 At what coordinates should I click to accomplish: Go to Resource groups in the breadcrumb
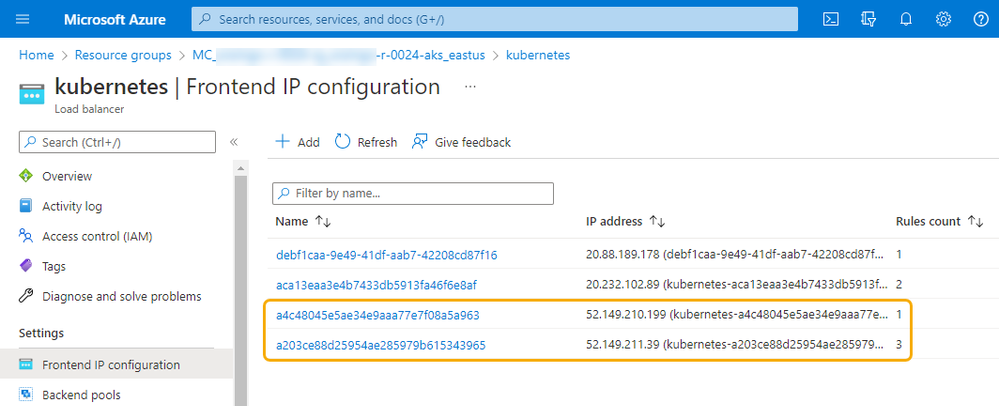(x=123, y=55)
